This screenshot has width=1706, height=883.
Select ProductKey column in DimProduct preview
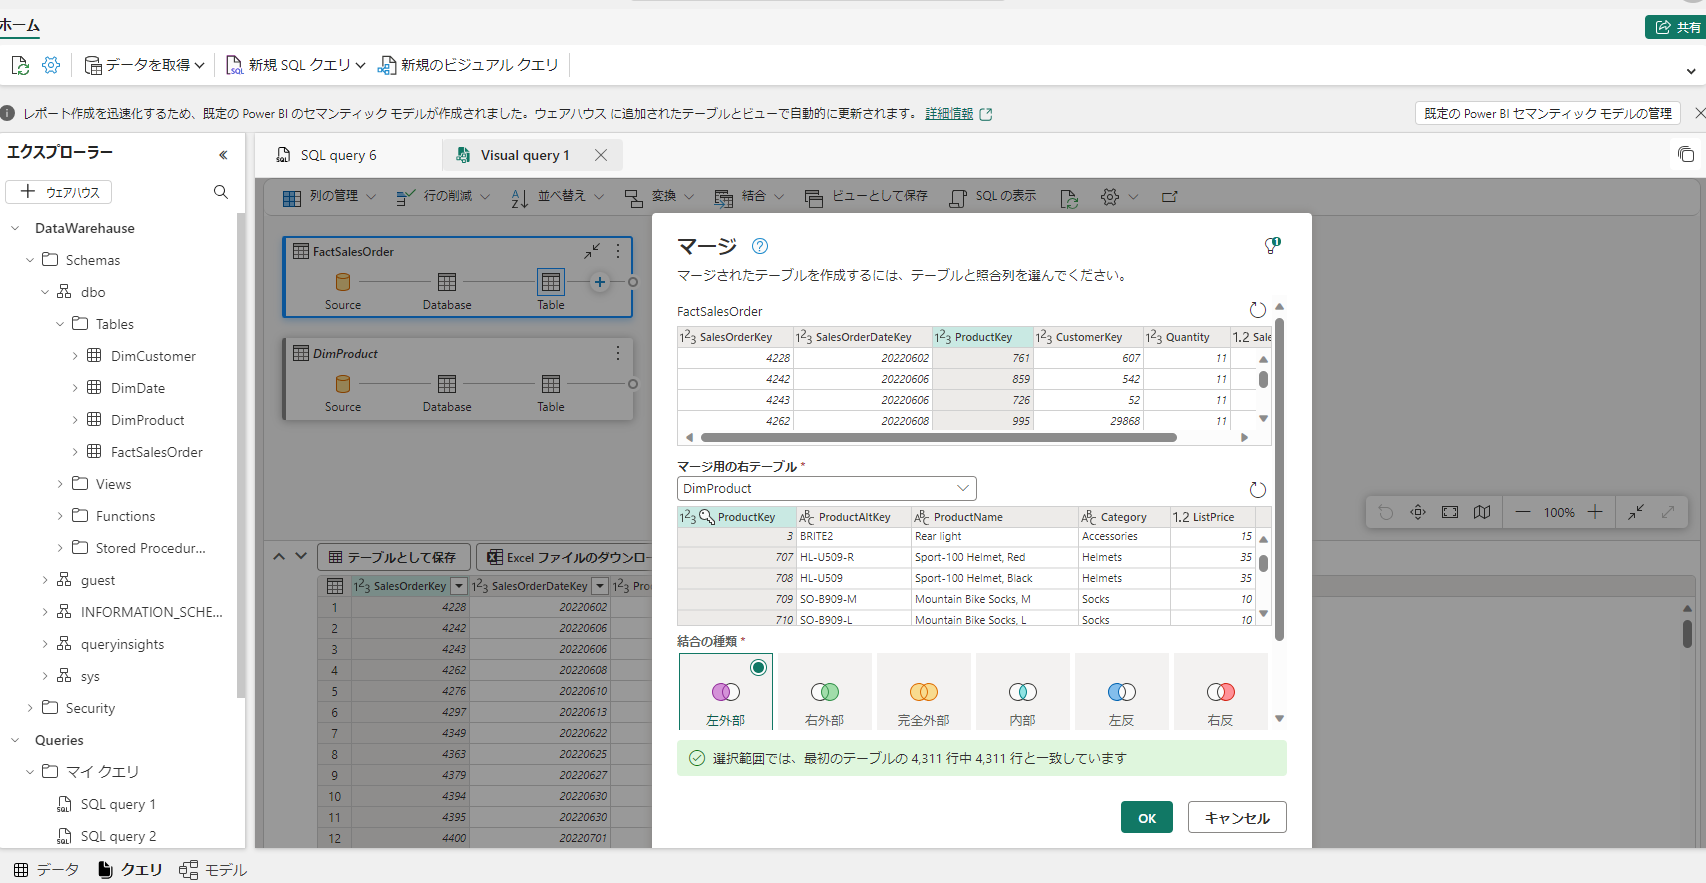(x=737, y=517)
